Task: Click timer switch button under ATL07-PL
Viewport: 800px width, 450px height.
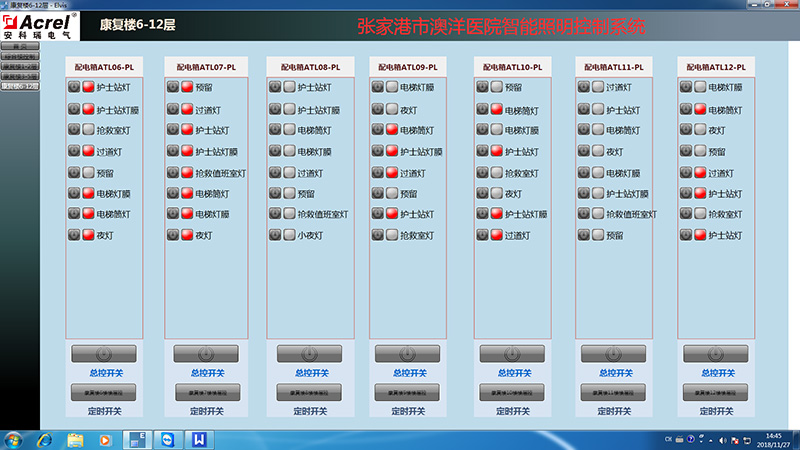Action: [x=197, y=391]
